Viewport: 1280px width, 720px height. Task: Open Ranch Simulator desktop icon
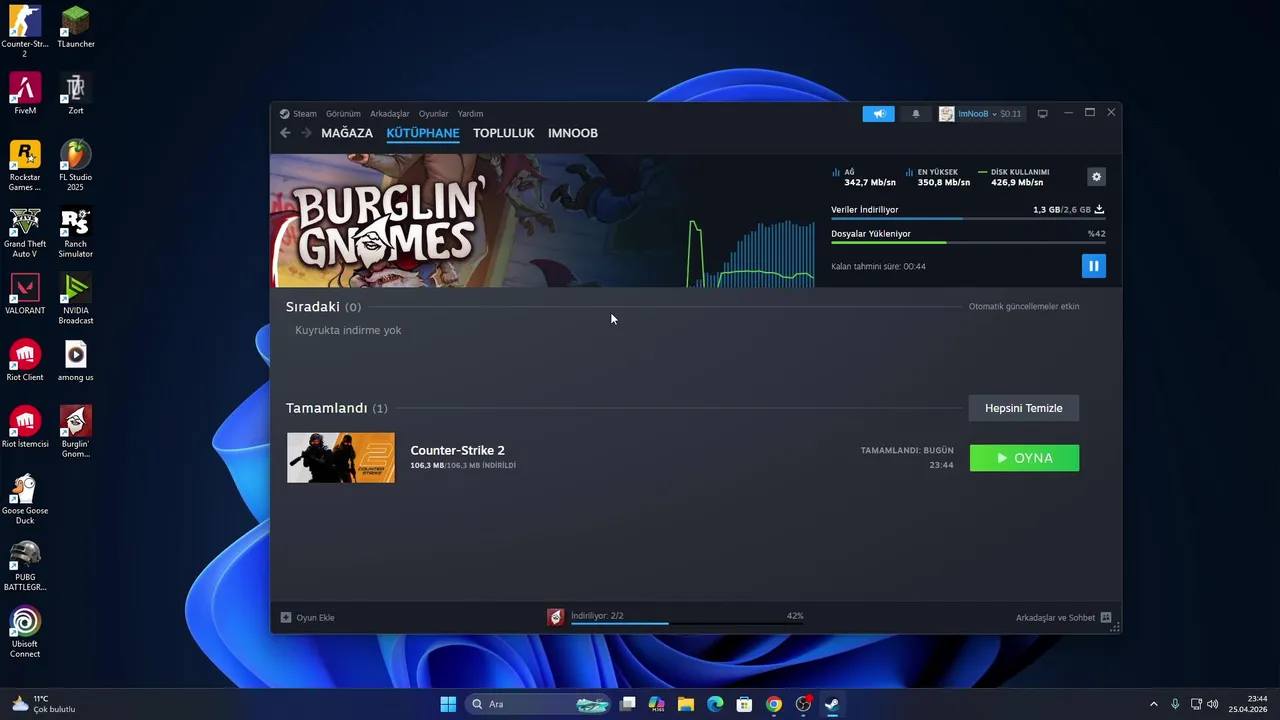click(76, 232)
